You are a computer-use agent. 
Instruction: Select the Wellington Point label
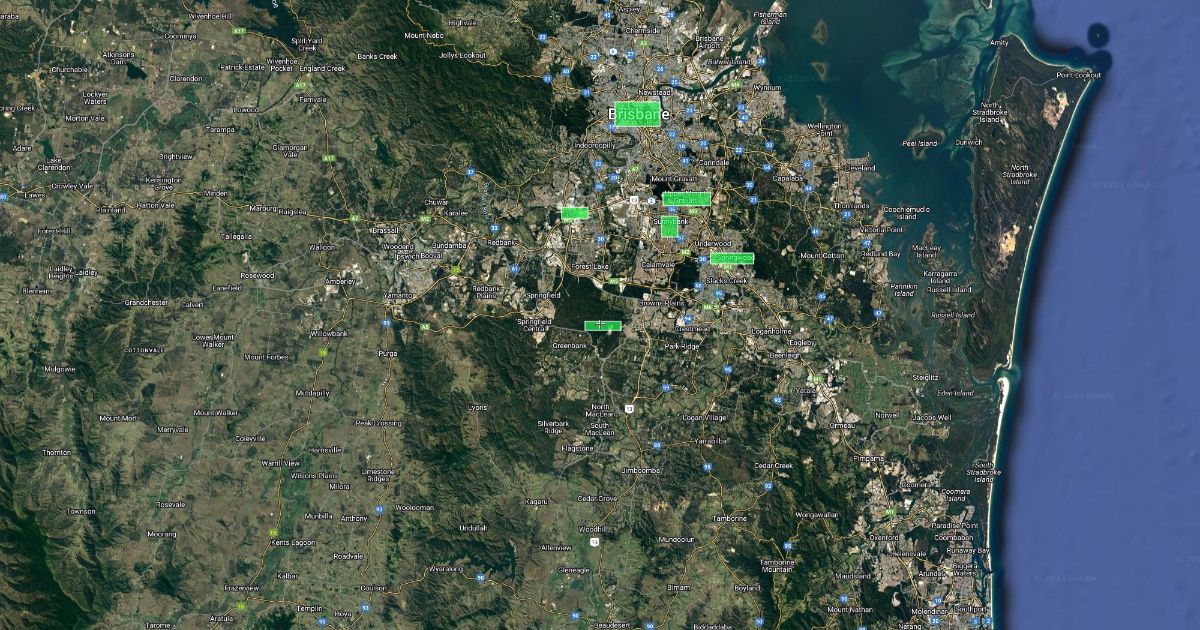tap(825, 129)
